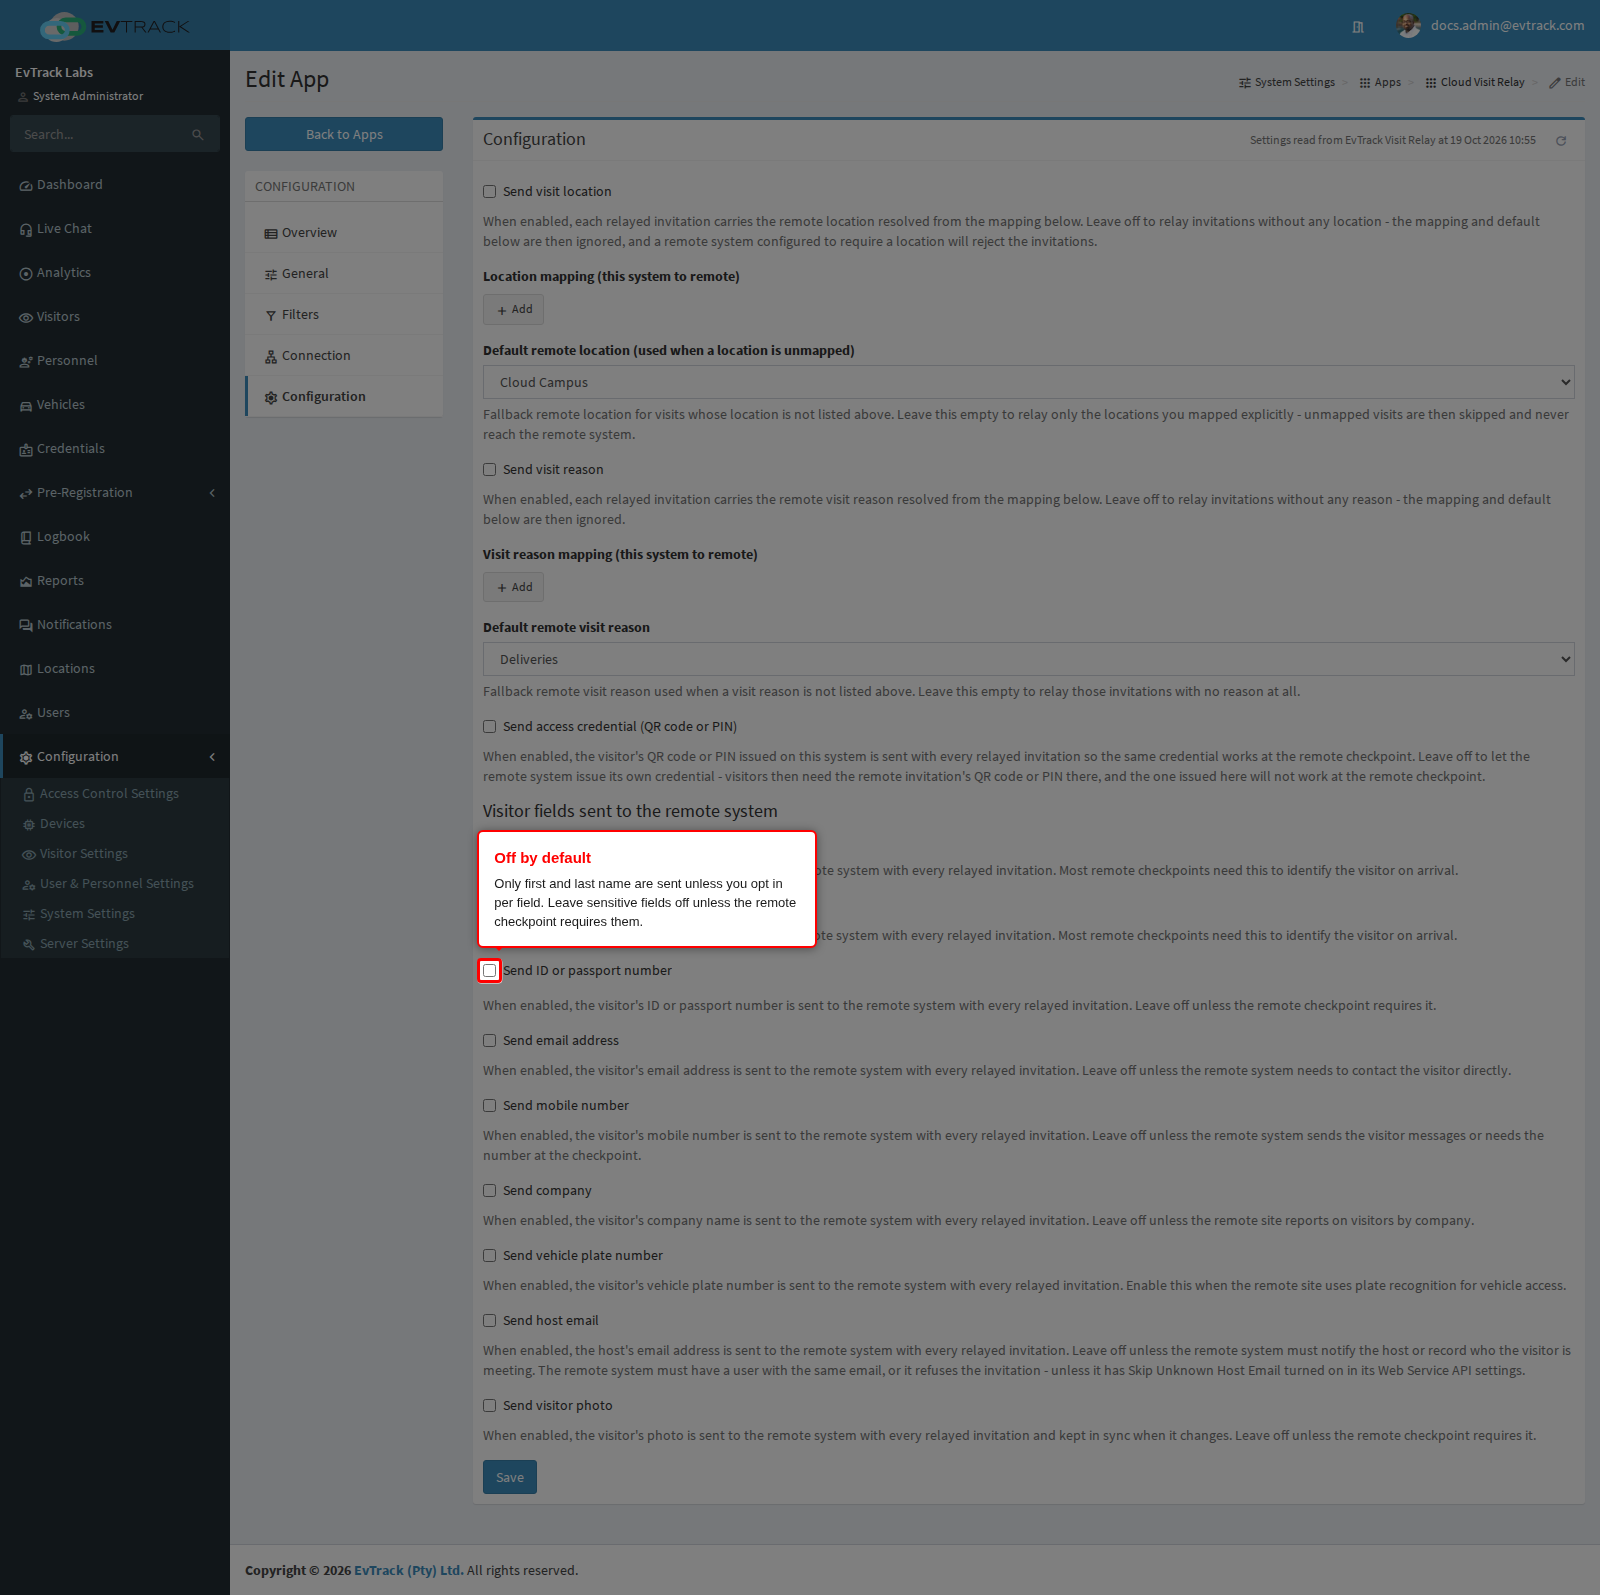1600x1595 pixels.
Task: Click the building icon in top bar
Action: click(x=1358, y=27)
